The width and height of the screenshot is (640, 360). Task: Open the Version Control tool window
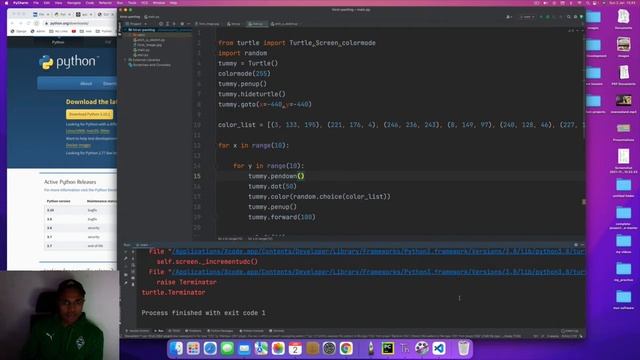(x=138, y=331)
